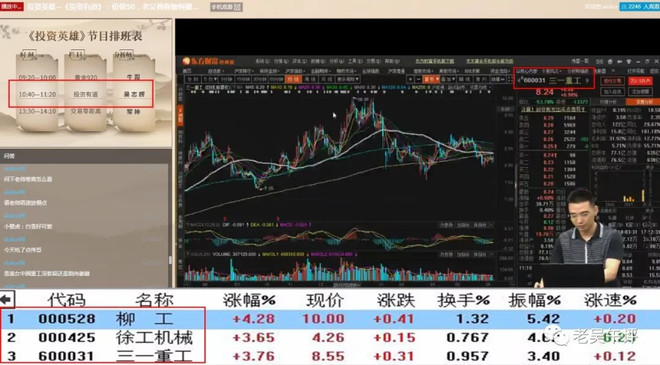Click the zoom-out minus chart button

[418, 79]
